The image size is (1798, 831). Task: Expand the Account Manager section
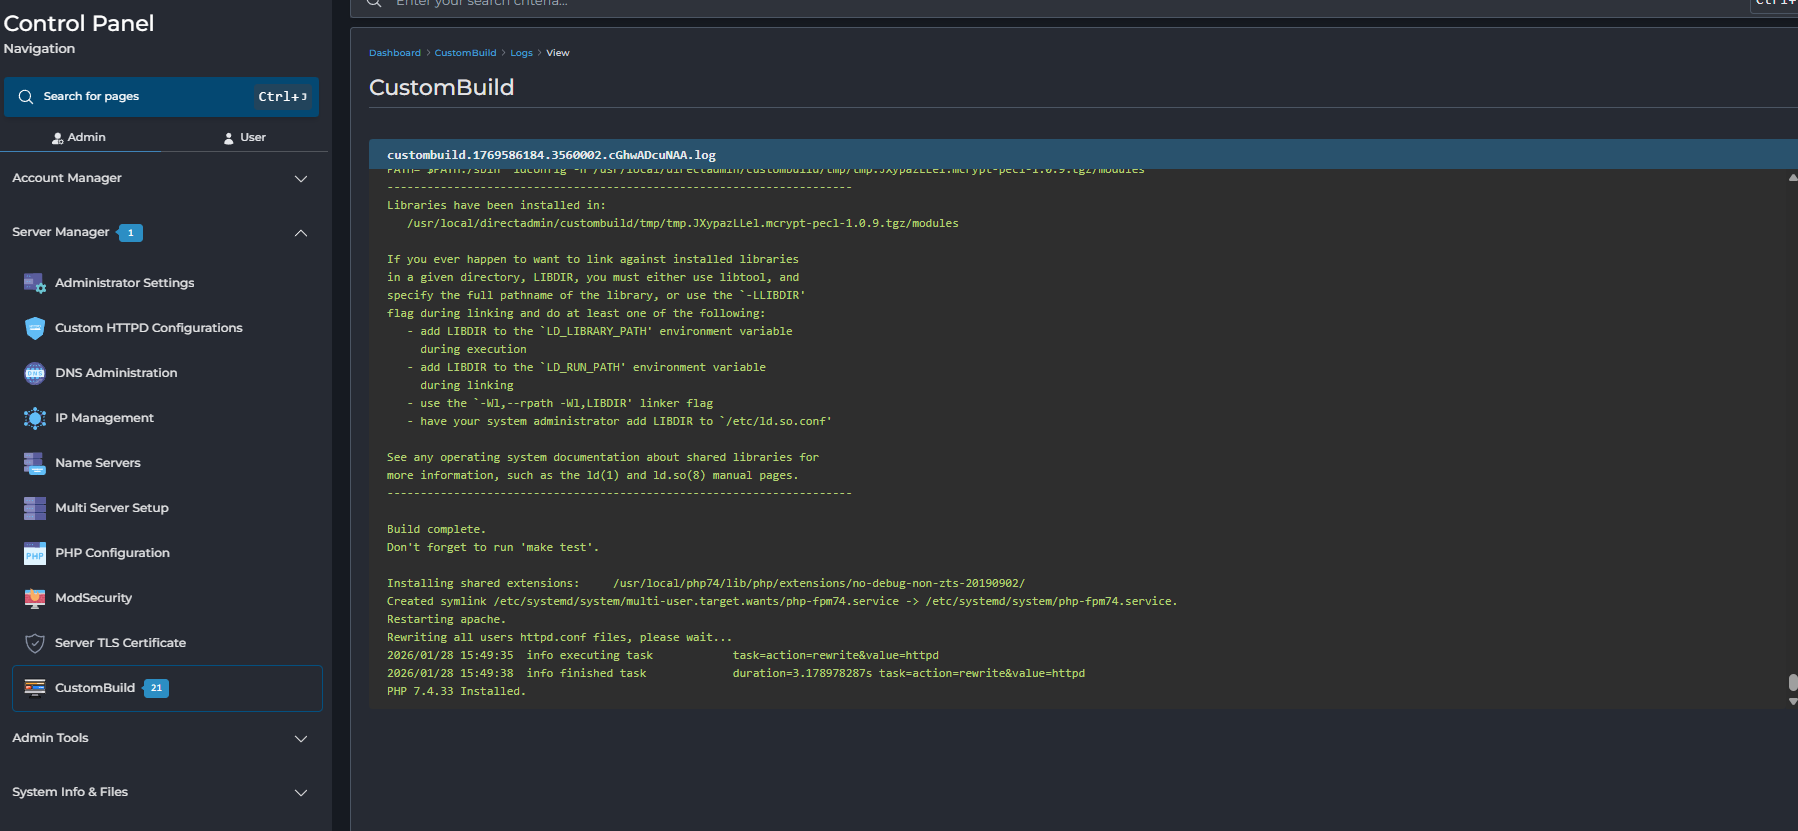click(x=300, y=179)
